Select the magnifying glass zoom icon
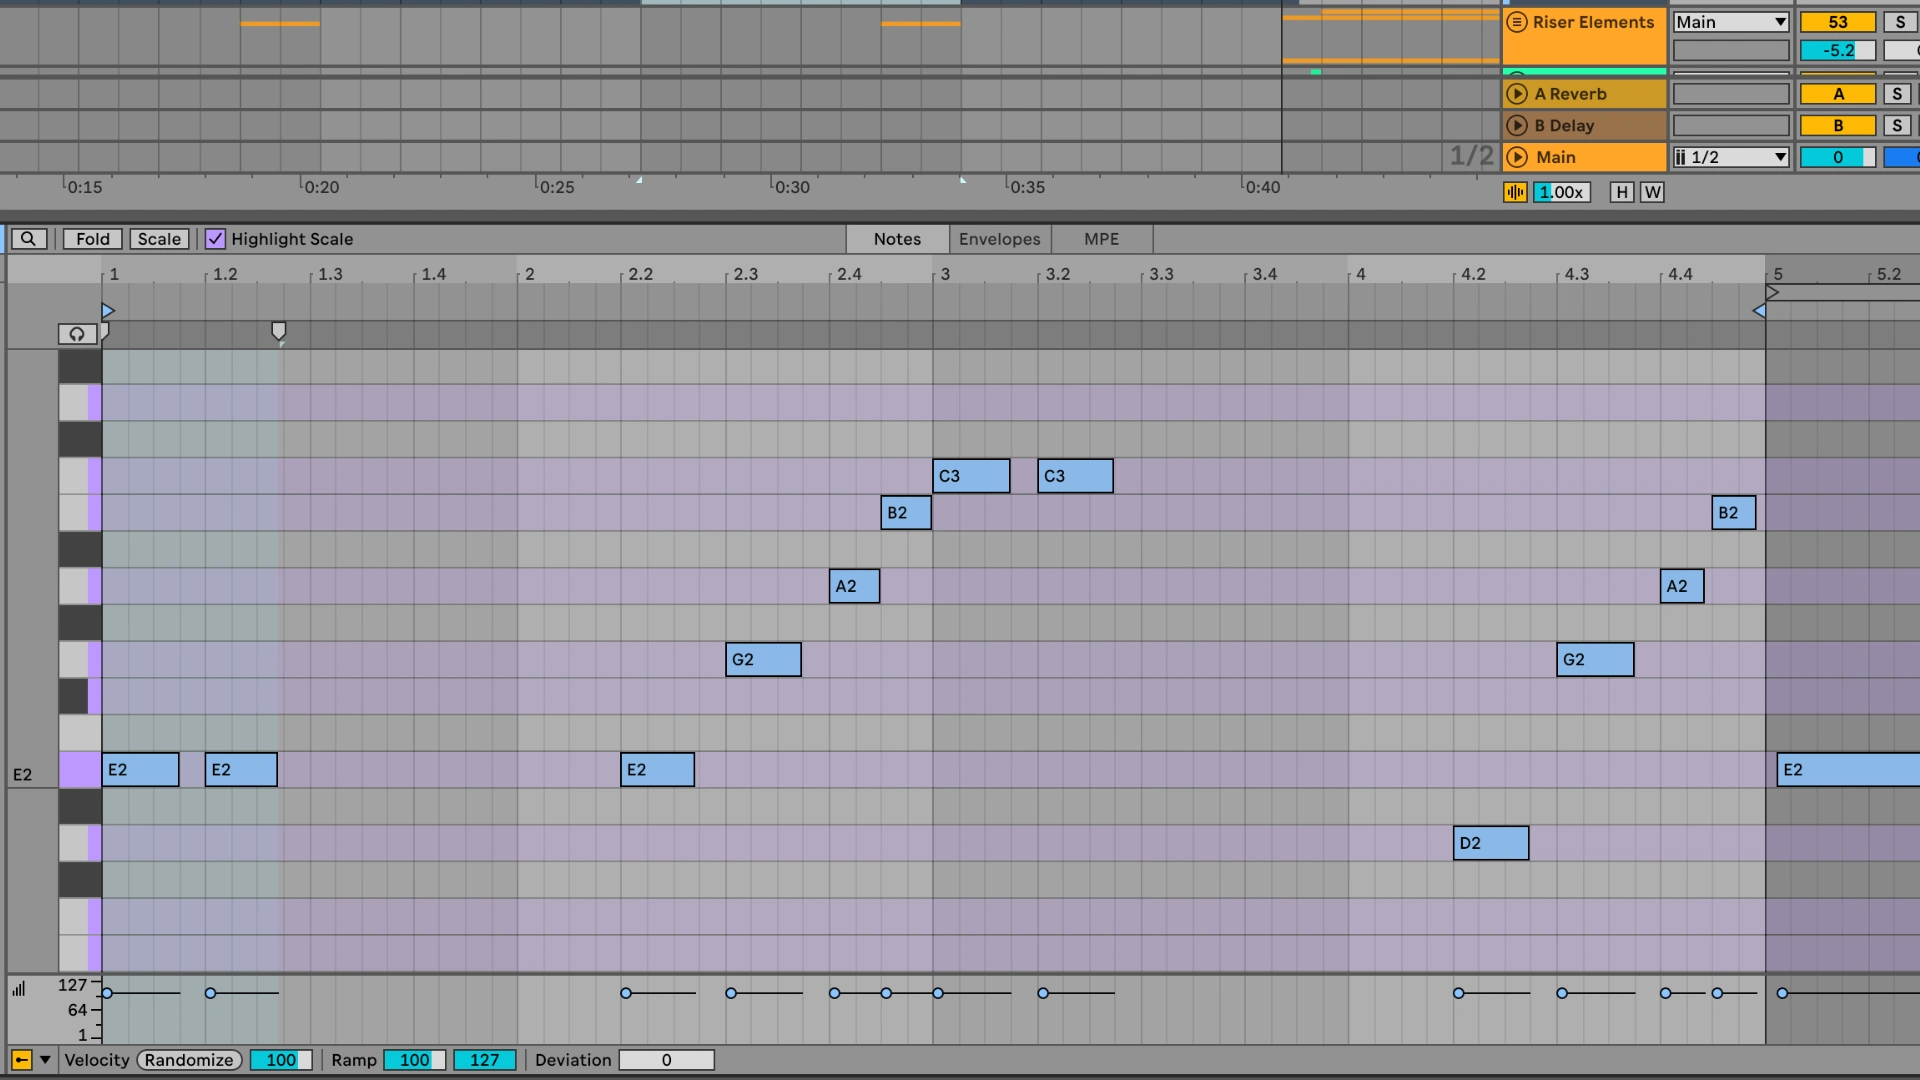This screenshot has width=1920, height=1080. (x=28, y=239)
